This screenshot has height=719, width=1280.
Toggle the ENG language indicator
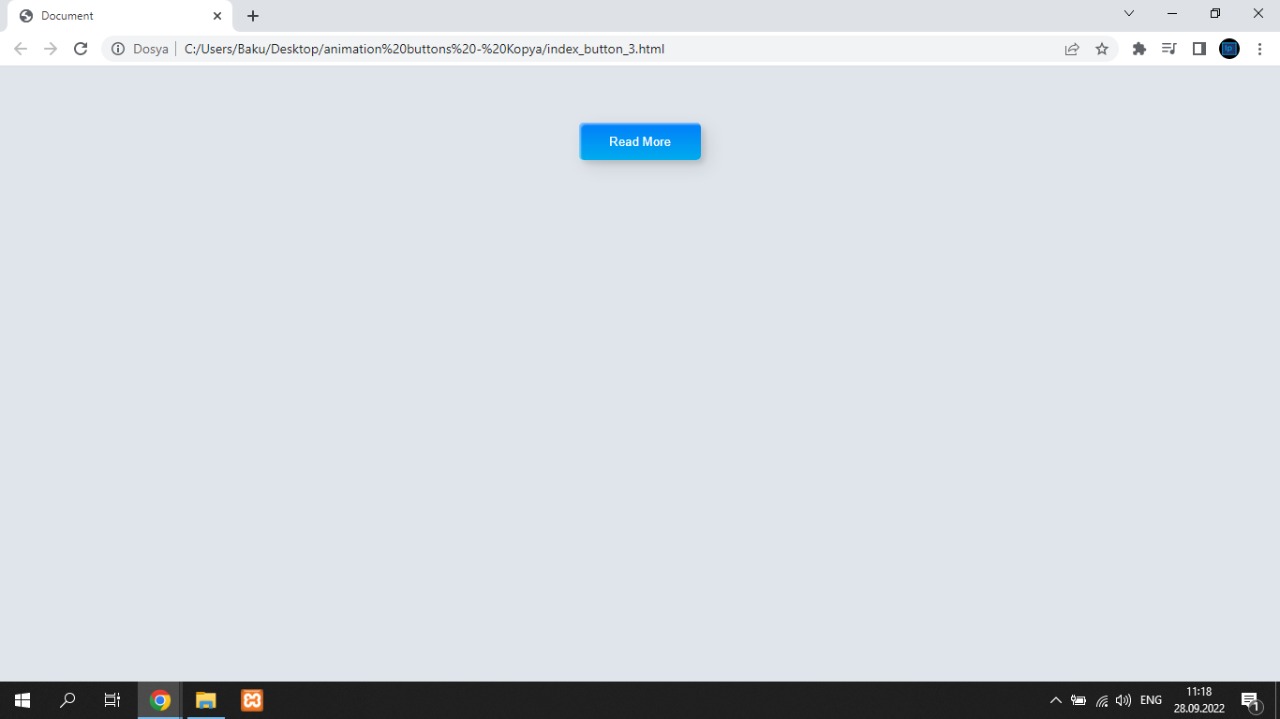tap(1150, 700)
